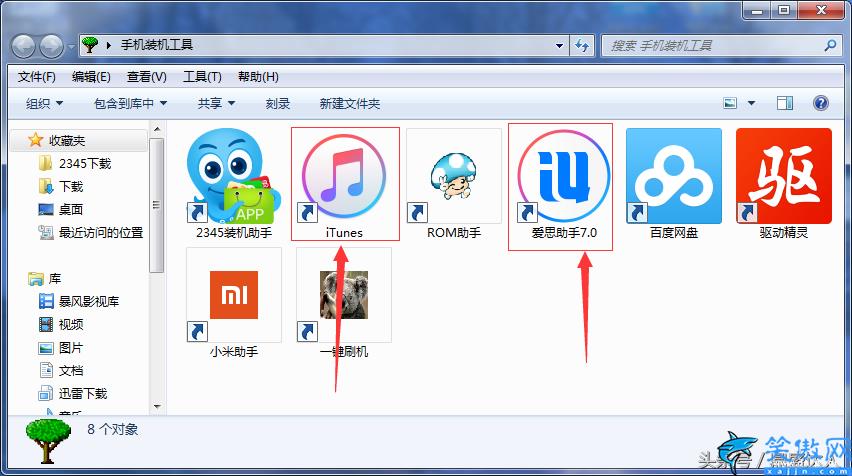Viewport: 852px width, 476px height.
Task: Click the 迅雷下载 icon in sidebar
Action: (x=46, y=393)
